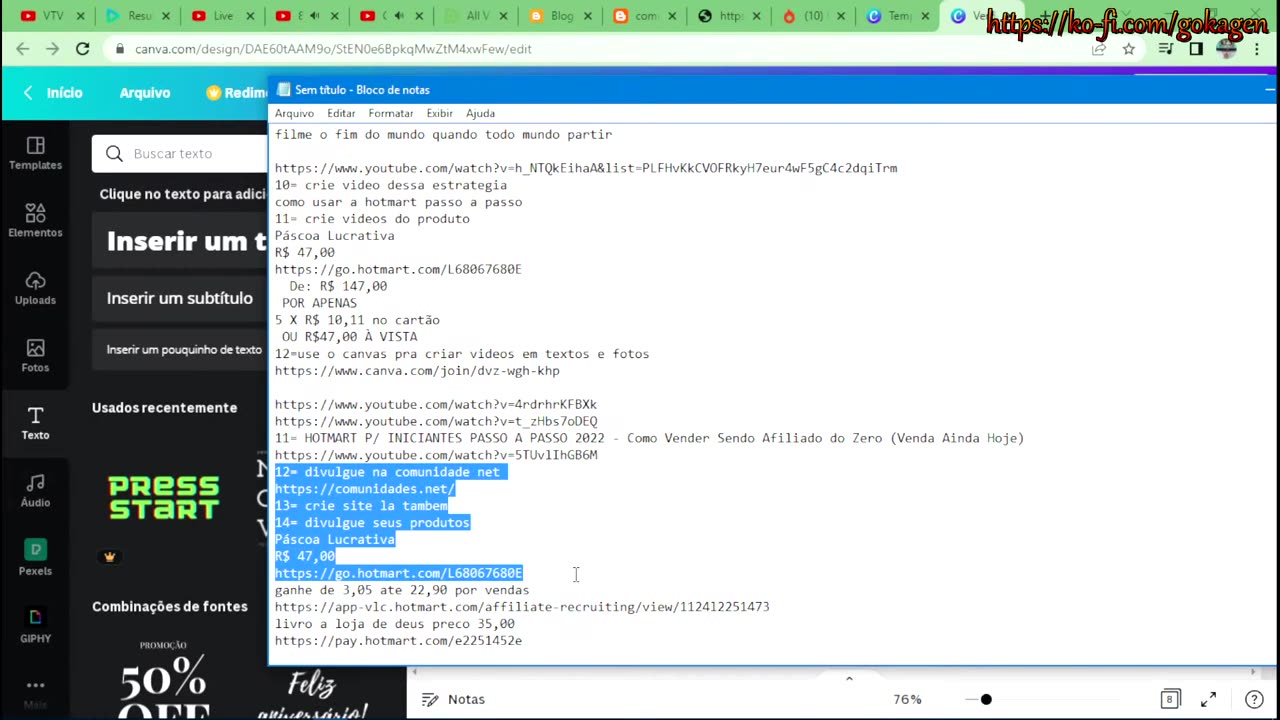This screenshot has width=1280, height=720.
Task: Reload the Canva page in Chrome
Action: [x=83, y=49]
